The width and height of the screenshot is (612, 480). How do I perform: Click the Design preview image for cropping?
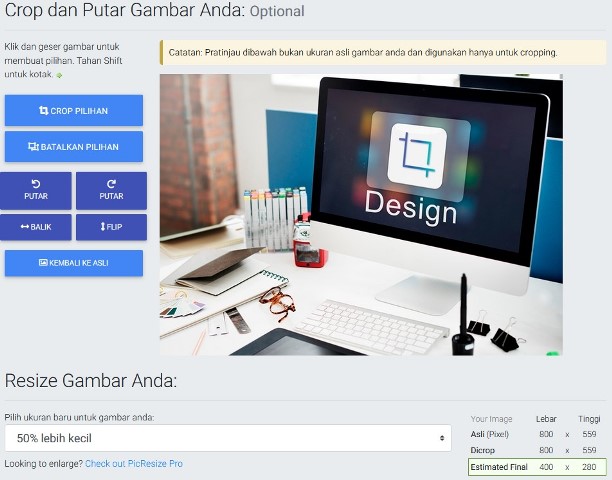click(x=361, y=215)
